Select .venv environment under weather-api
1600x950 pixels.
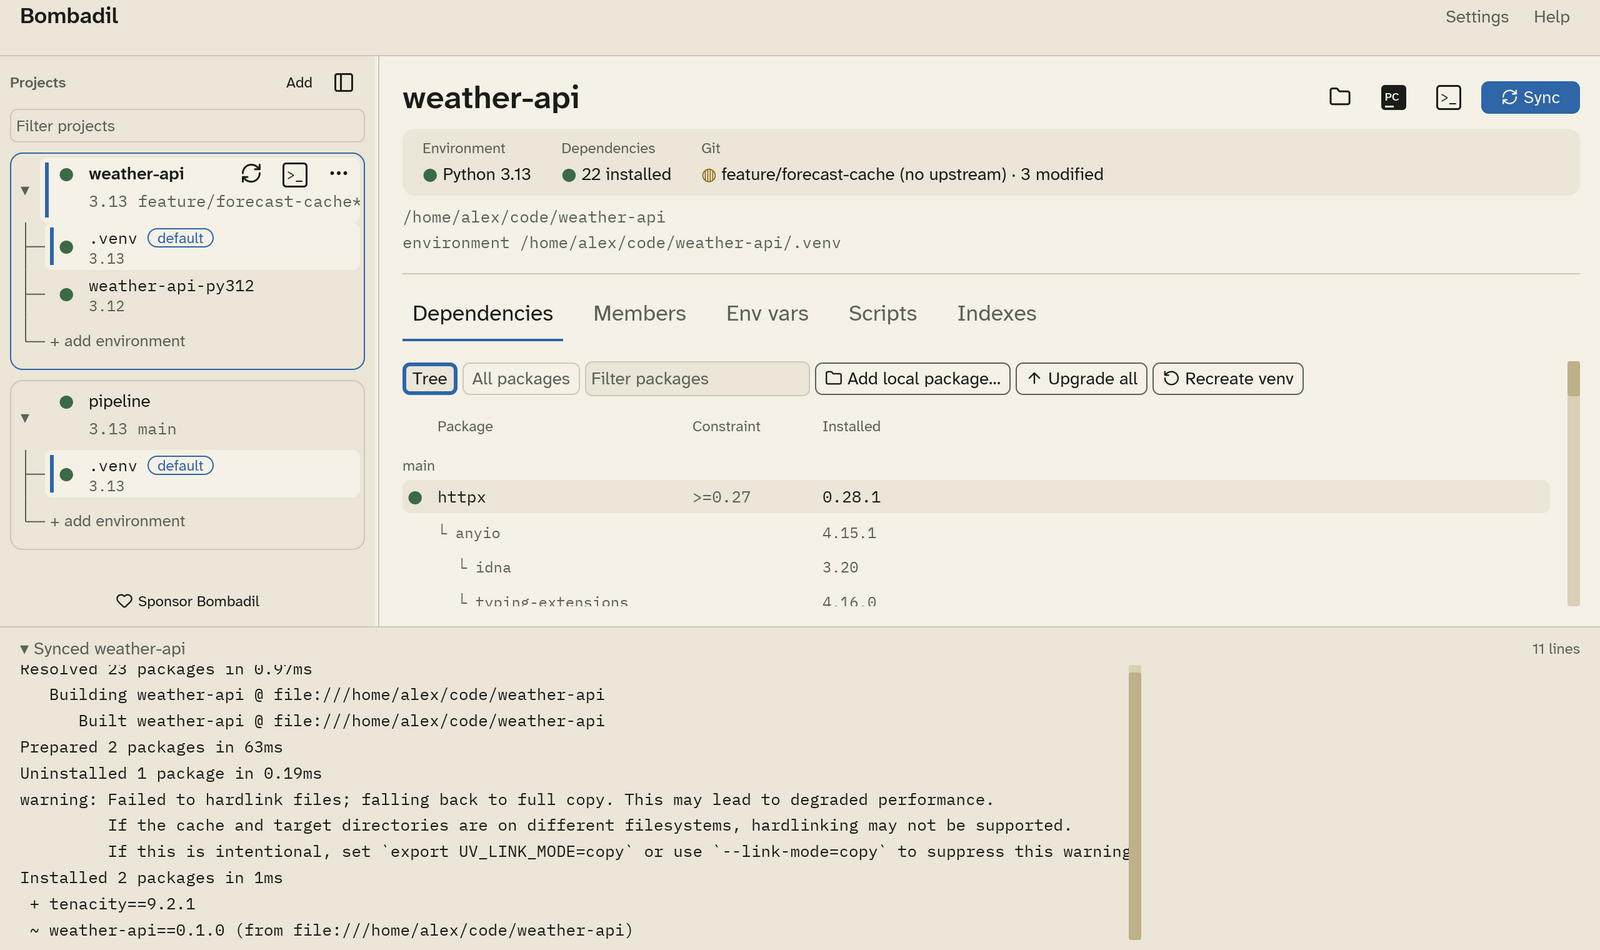click(204, 247)
